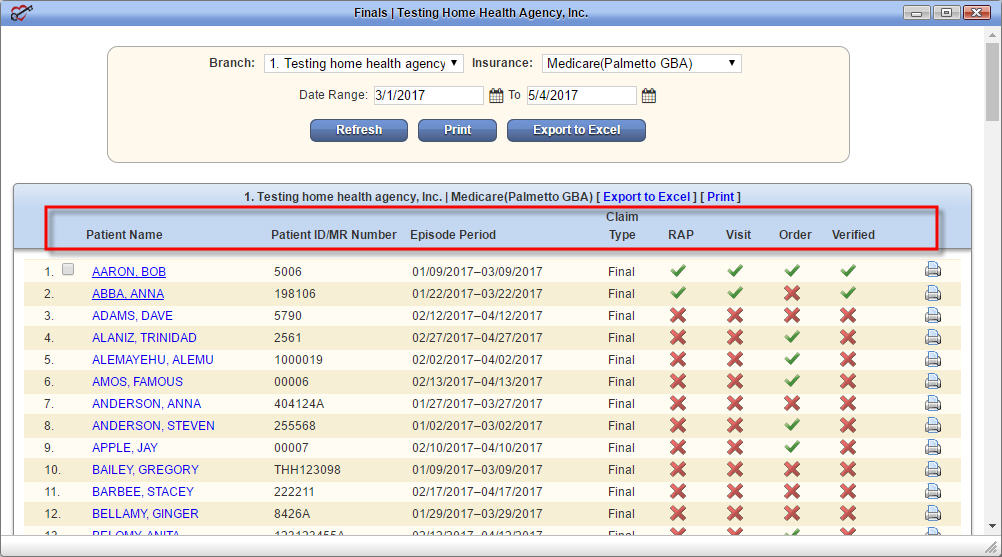Click the start date field showing 3/1/2017
The image size is (1002, 557).
tap(428, 96)
